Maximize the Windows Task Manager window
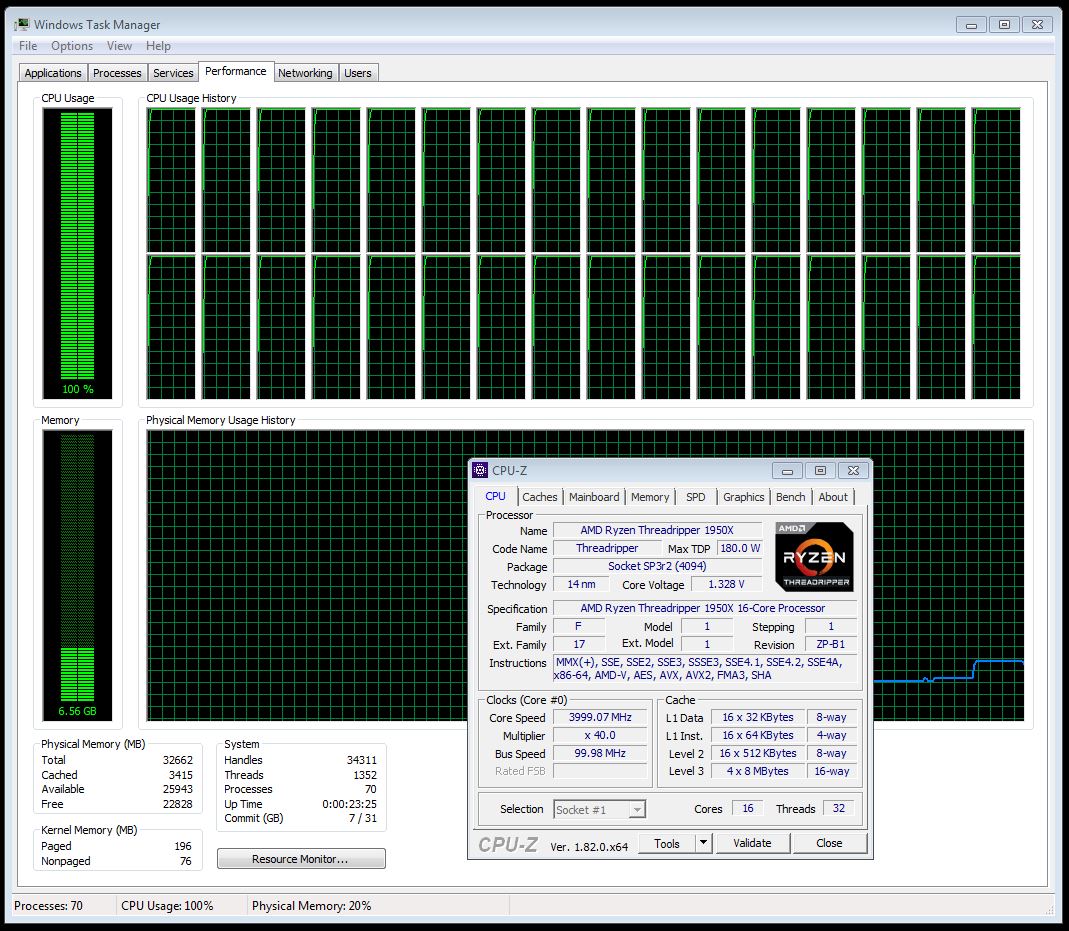This screenshot has height=931, width=1069. [x=1005, y=24]
